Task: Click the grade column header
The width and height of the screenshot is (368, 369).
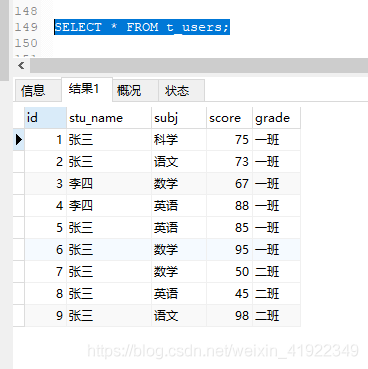Action: point(276,118)
